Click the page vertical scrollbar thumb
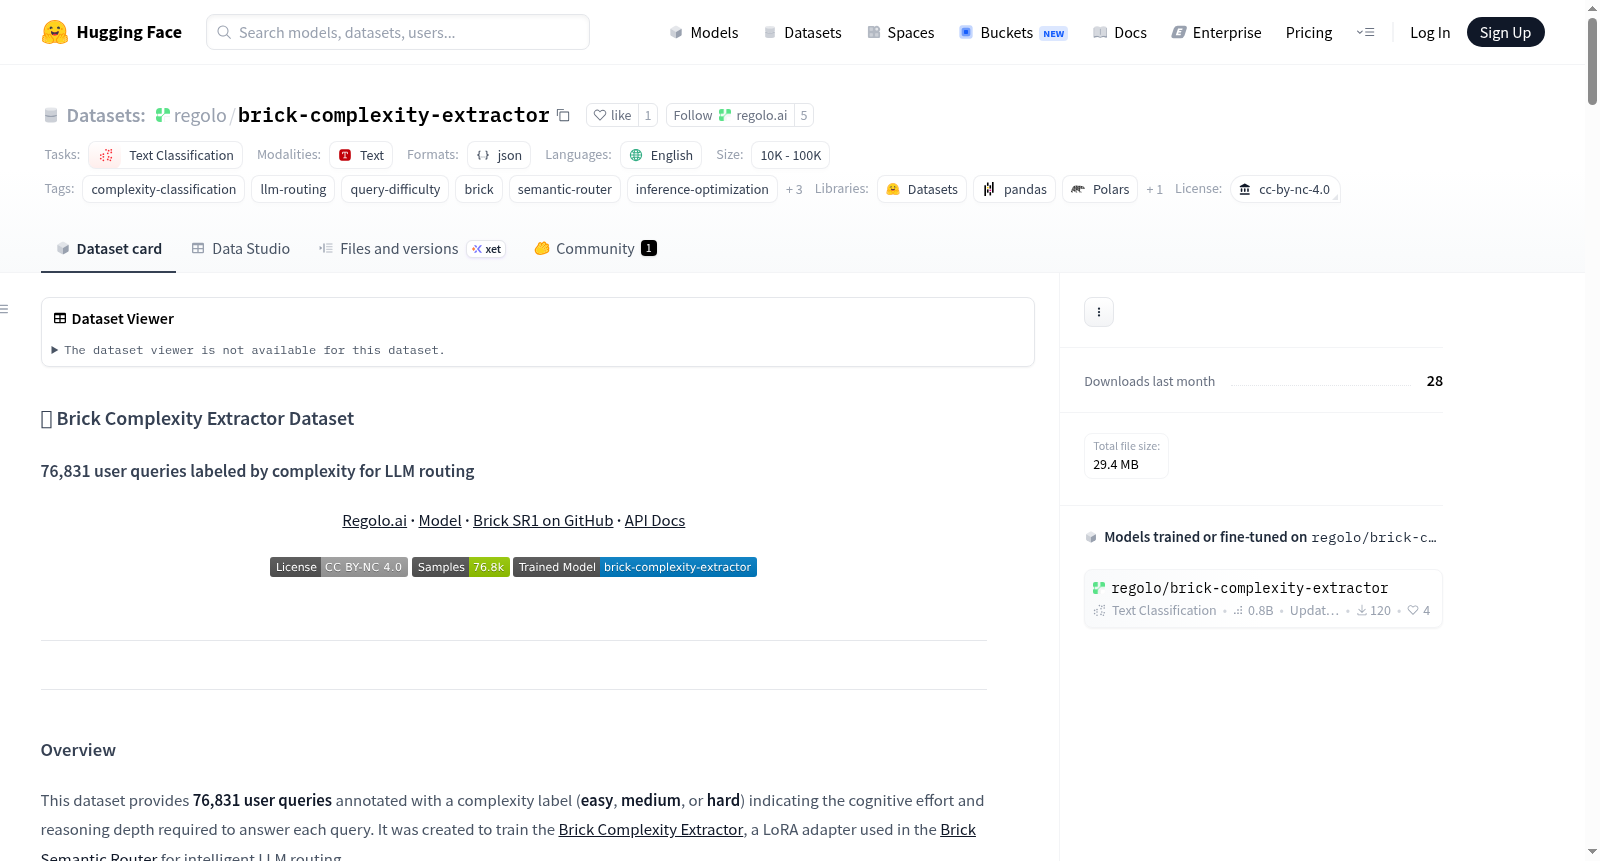 [x=1592, y=60]
